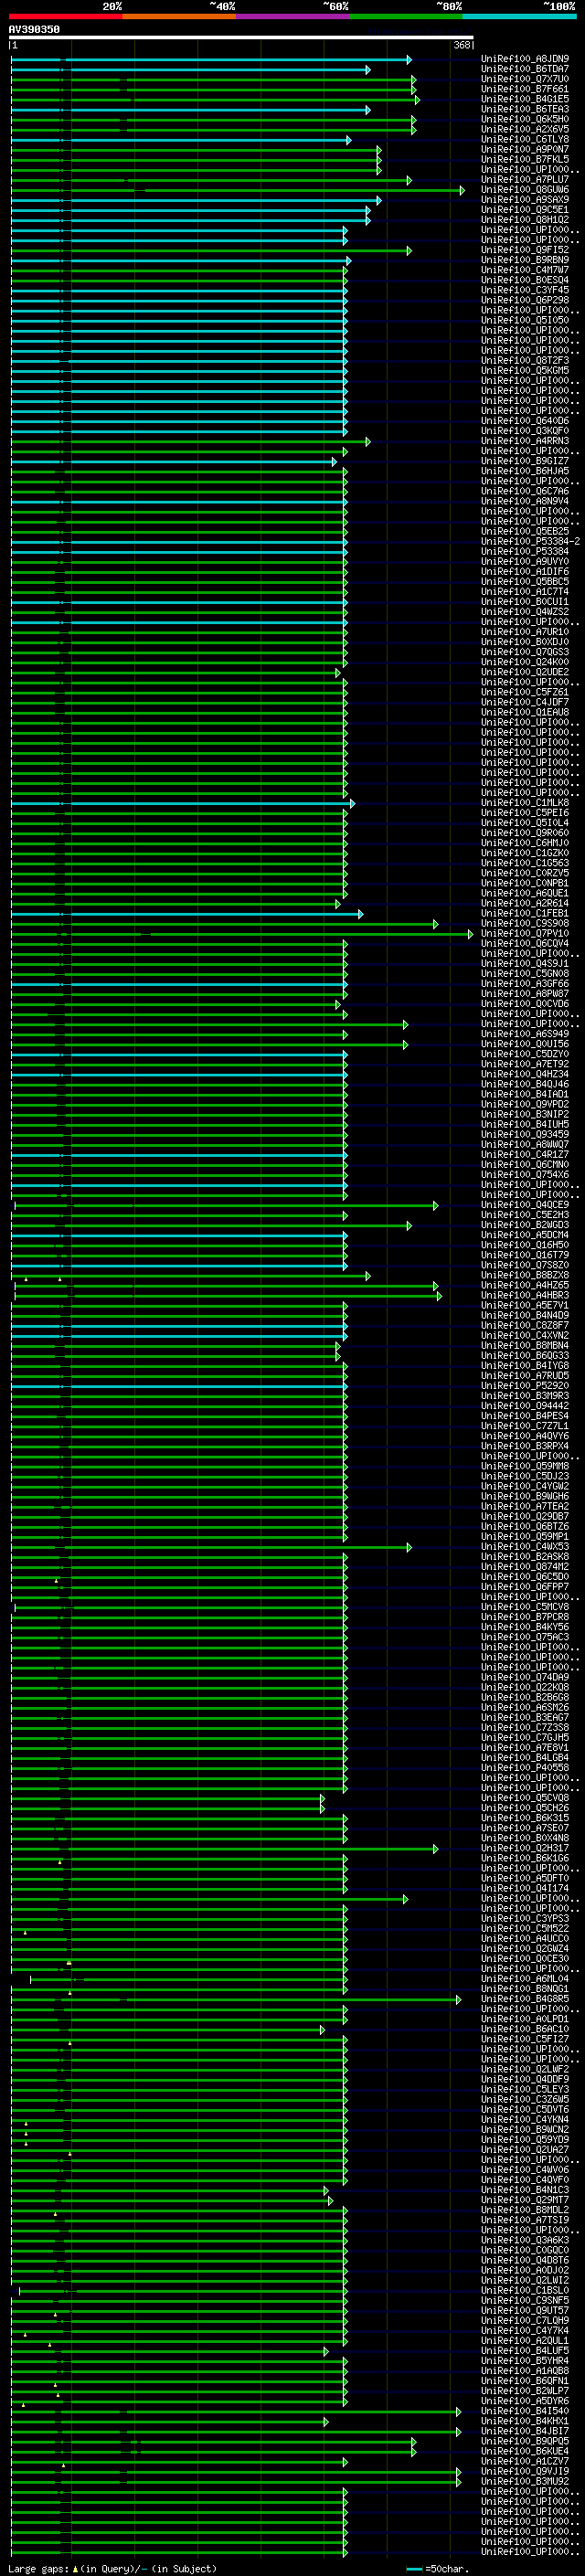This screenshot has height=2576, width=585.
Task: Select hit UniRef100_A9SAX9
Action: pyautogui.click(x=525, y=199)
